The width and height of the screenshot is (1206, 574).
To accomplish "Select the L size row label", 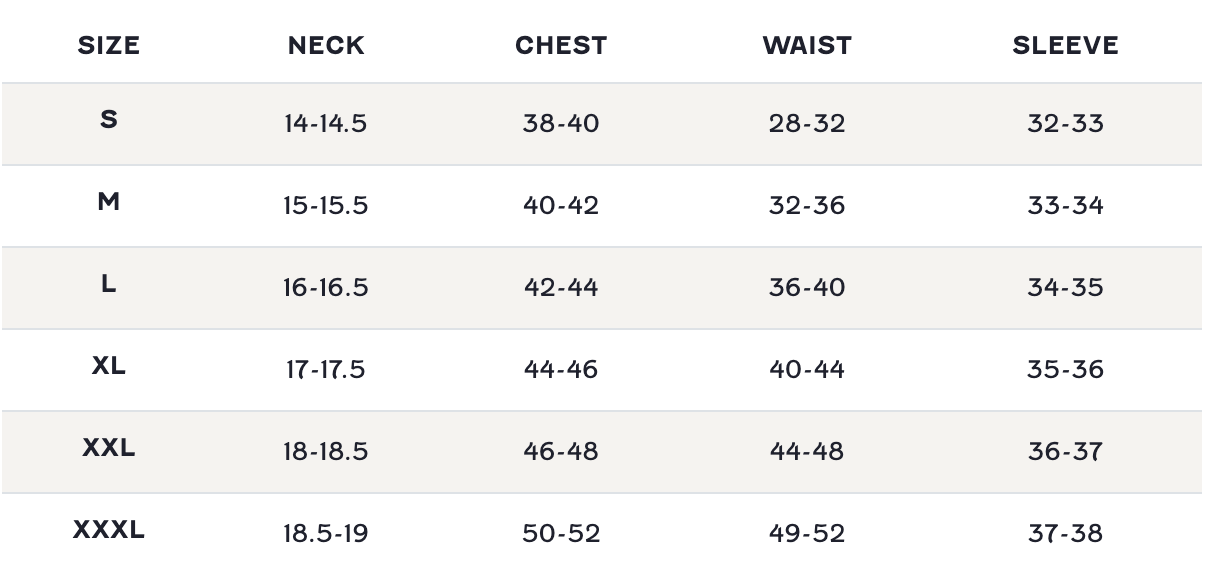I will point(108,284).
